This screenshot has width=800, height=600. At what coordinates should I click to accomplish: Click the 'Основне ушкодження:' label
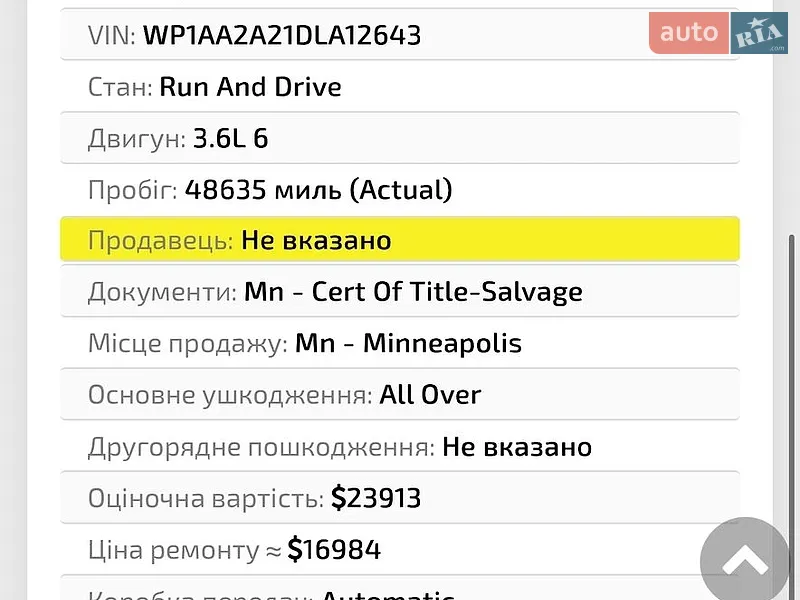click(230, 395)
